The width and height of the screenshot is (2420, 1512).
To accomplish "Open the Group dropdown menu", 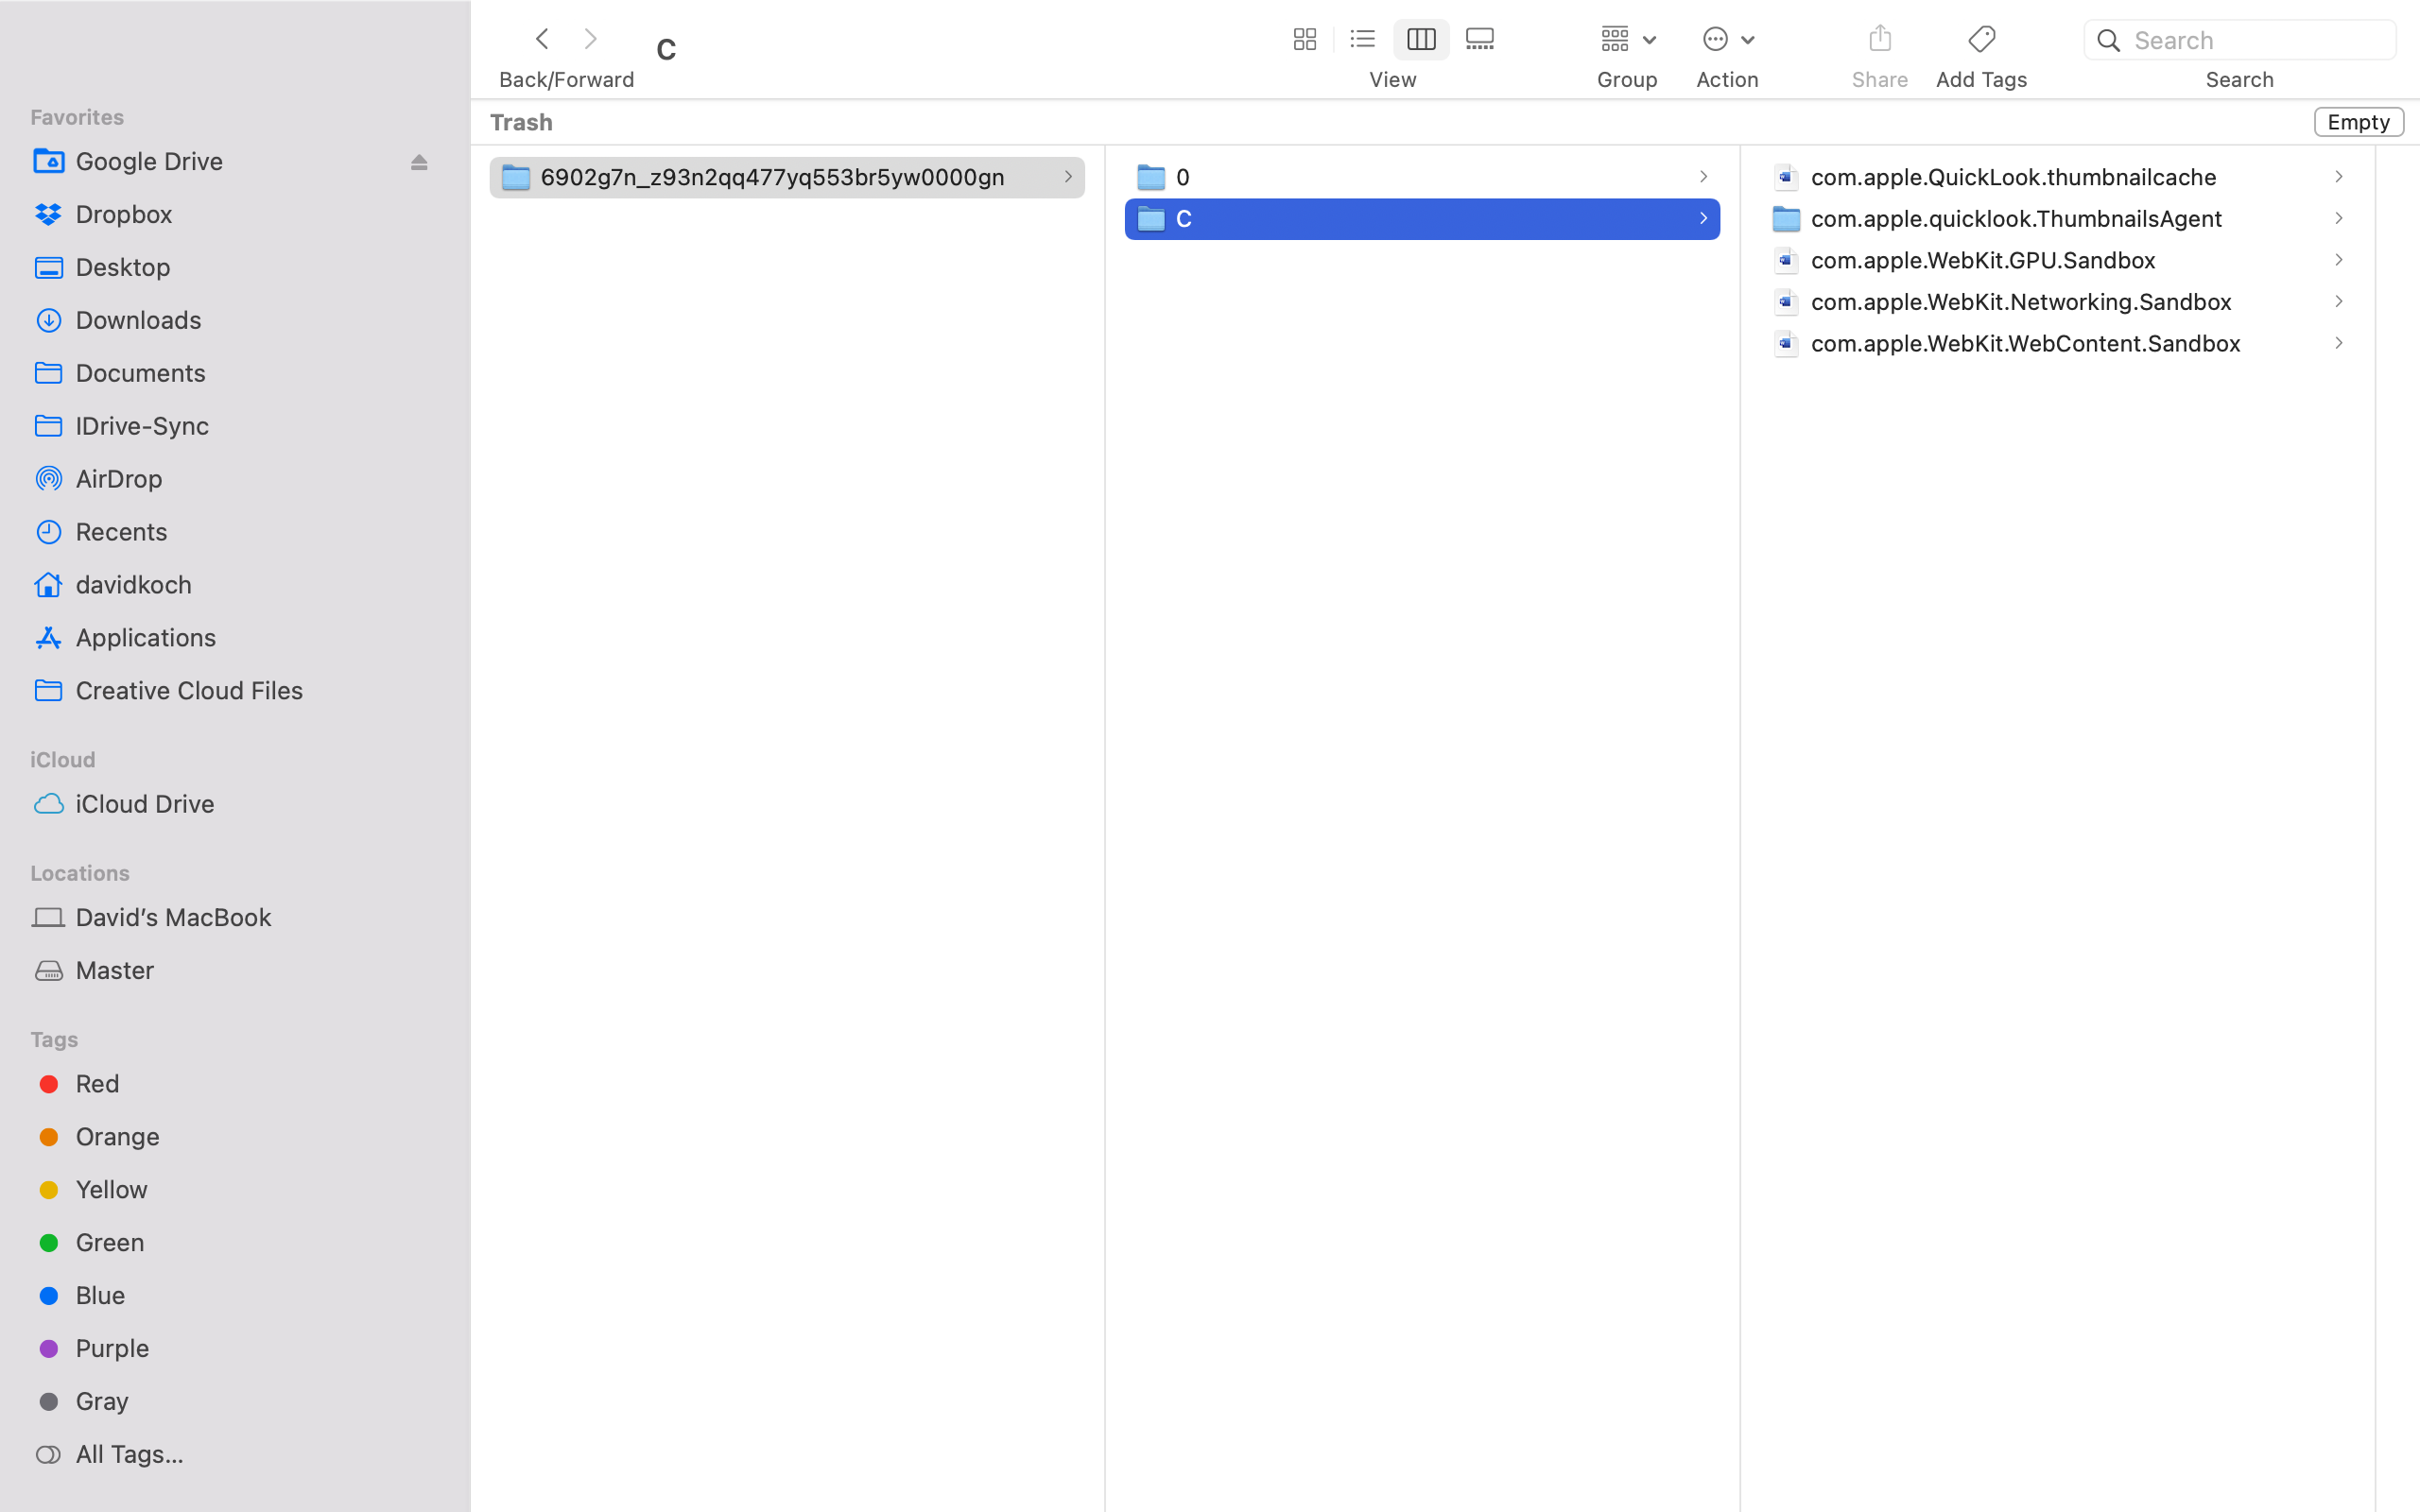I will [x=1627, y=39].
